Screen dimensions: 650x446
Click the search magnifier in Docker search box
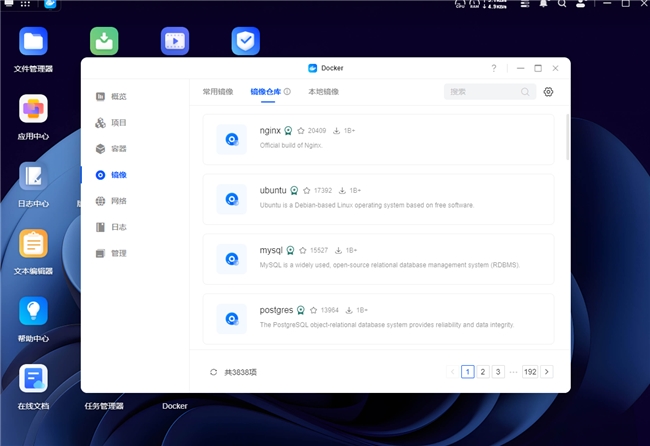click(x=525, y=92)
